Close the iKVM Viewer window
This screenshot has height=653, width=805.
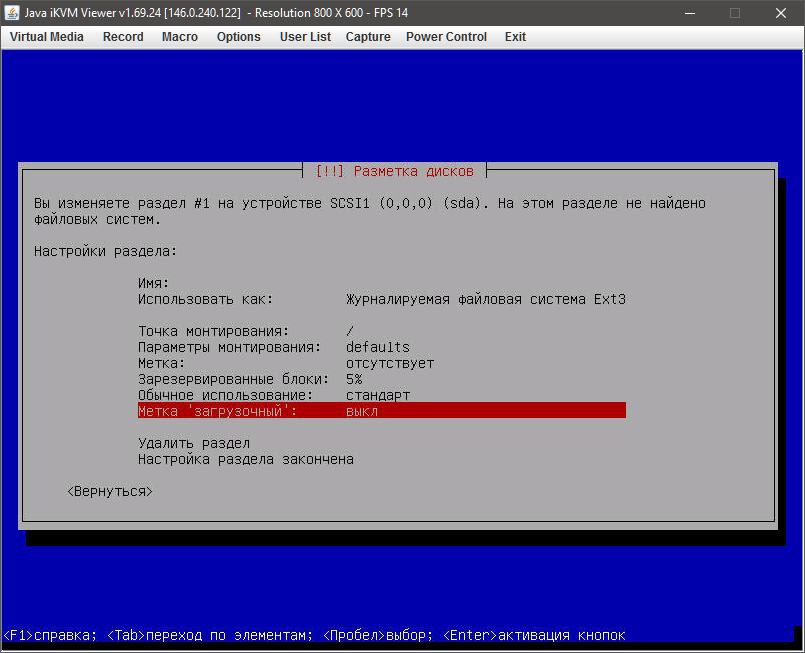(x=781, y=13)
